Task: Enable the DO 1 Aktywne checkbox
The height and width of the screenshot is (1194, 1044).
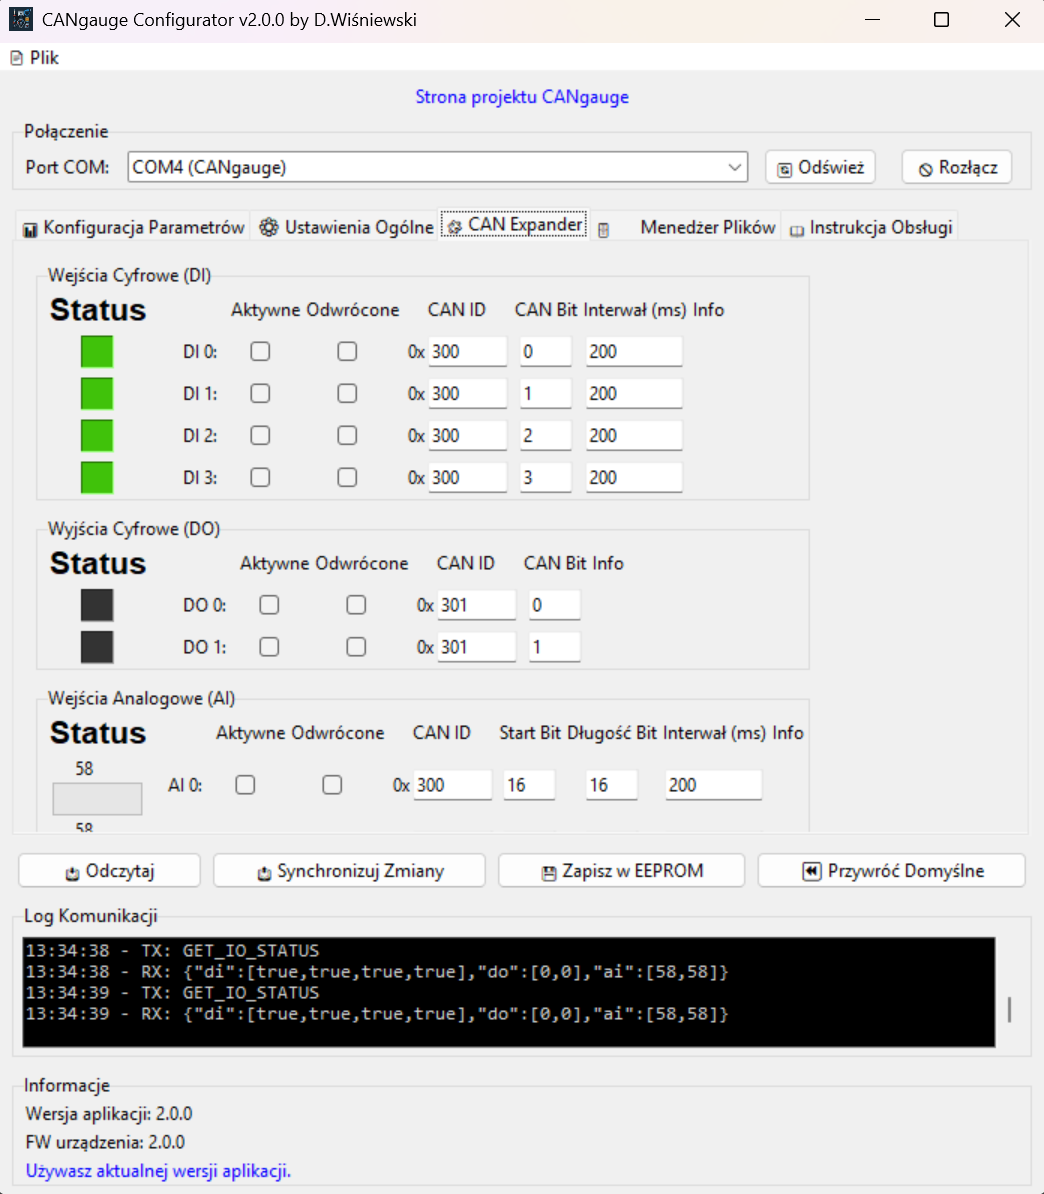Action: coord(269,647)
